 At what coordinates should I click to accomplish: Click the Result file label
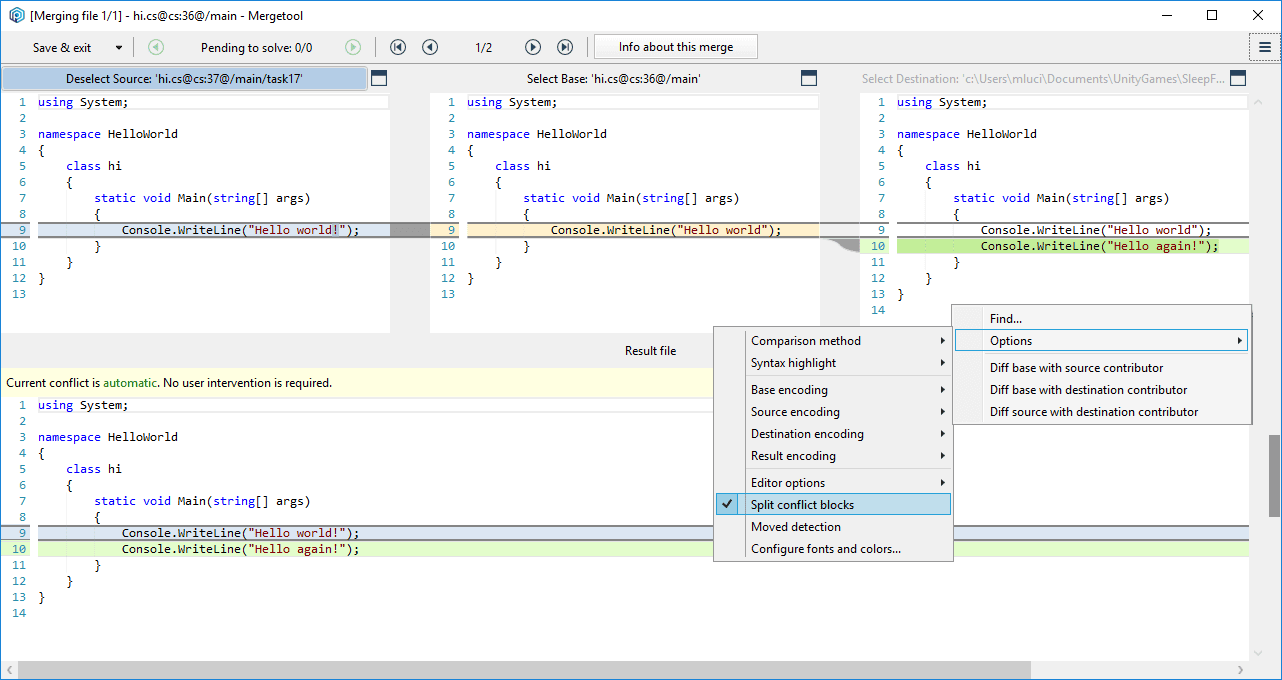(x=650, y=351)
